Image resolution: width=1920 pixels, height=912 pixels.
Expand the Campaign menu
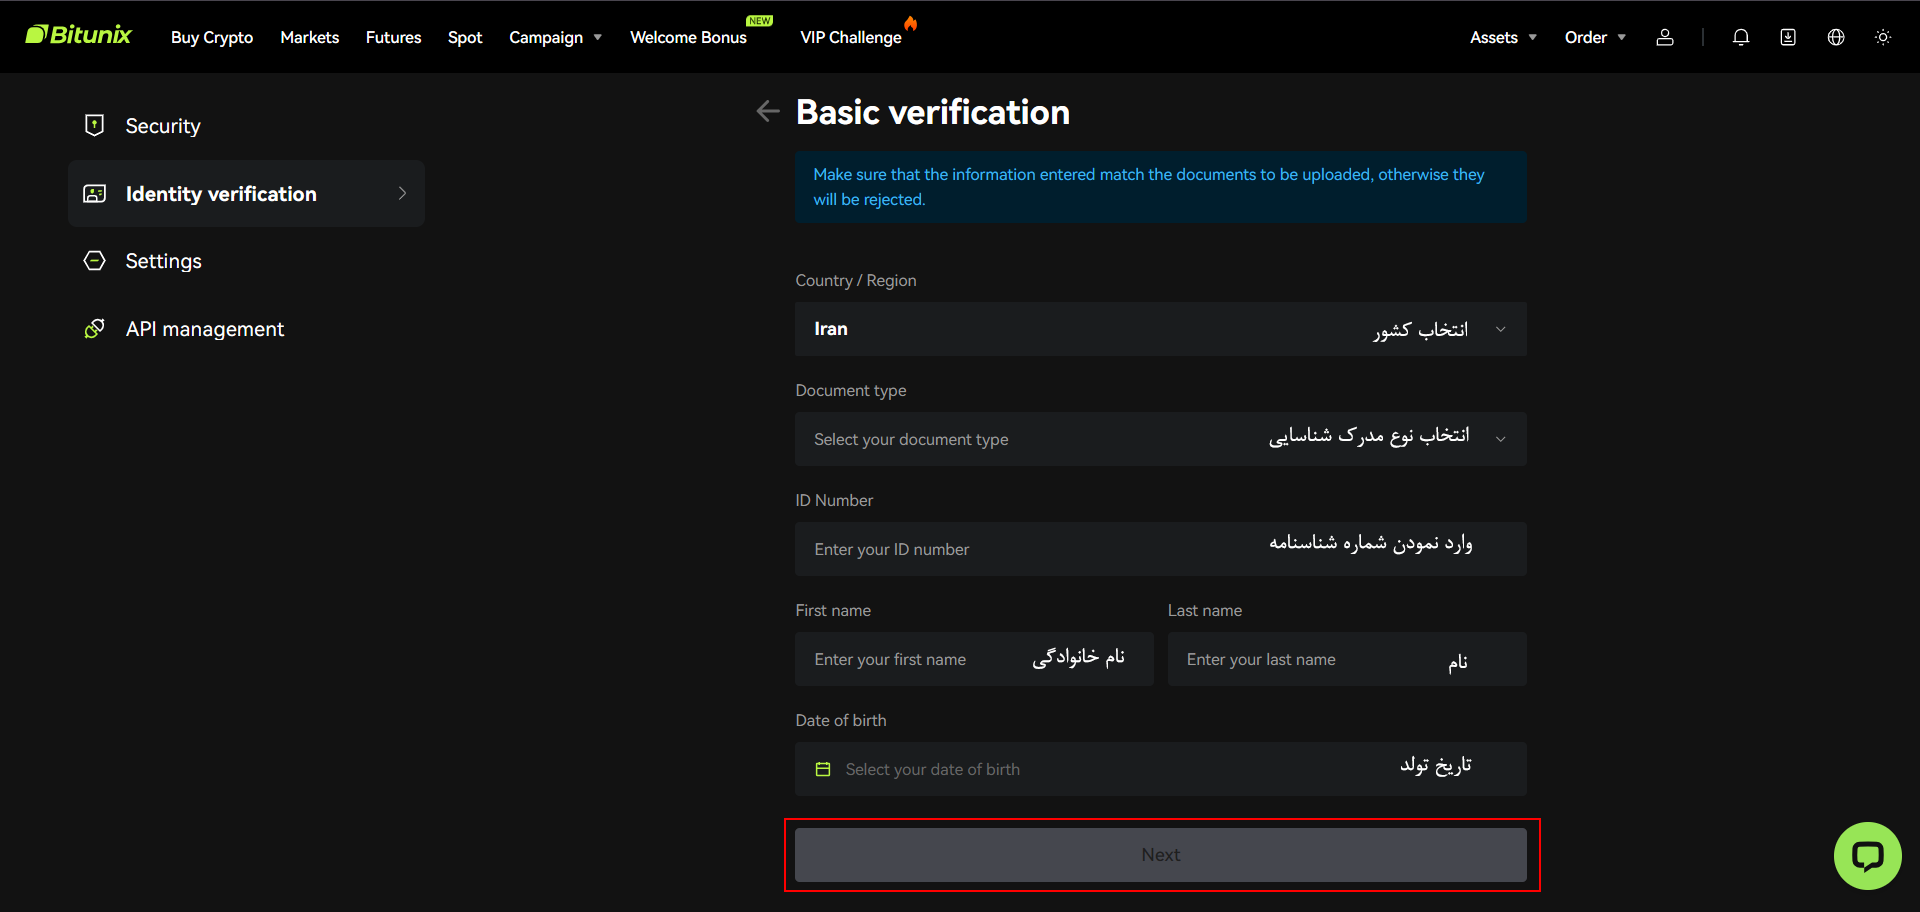(x=554, y=37)
